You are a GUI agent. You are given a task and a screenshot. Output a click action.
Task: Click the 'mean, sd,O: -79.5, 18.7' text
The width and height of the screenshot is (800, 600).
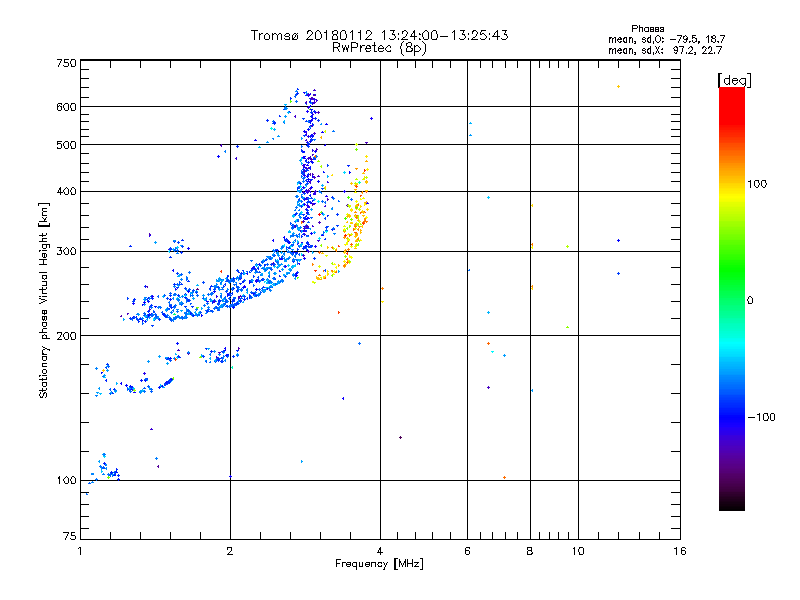click(666, 40)
